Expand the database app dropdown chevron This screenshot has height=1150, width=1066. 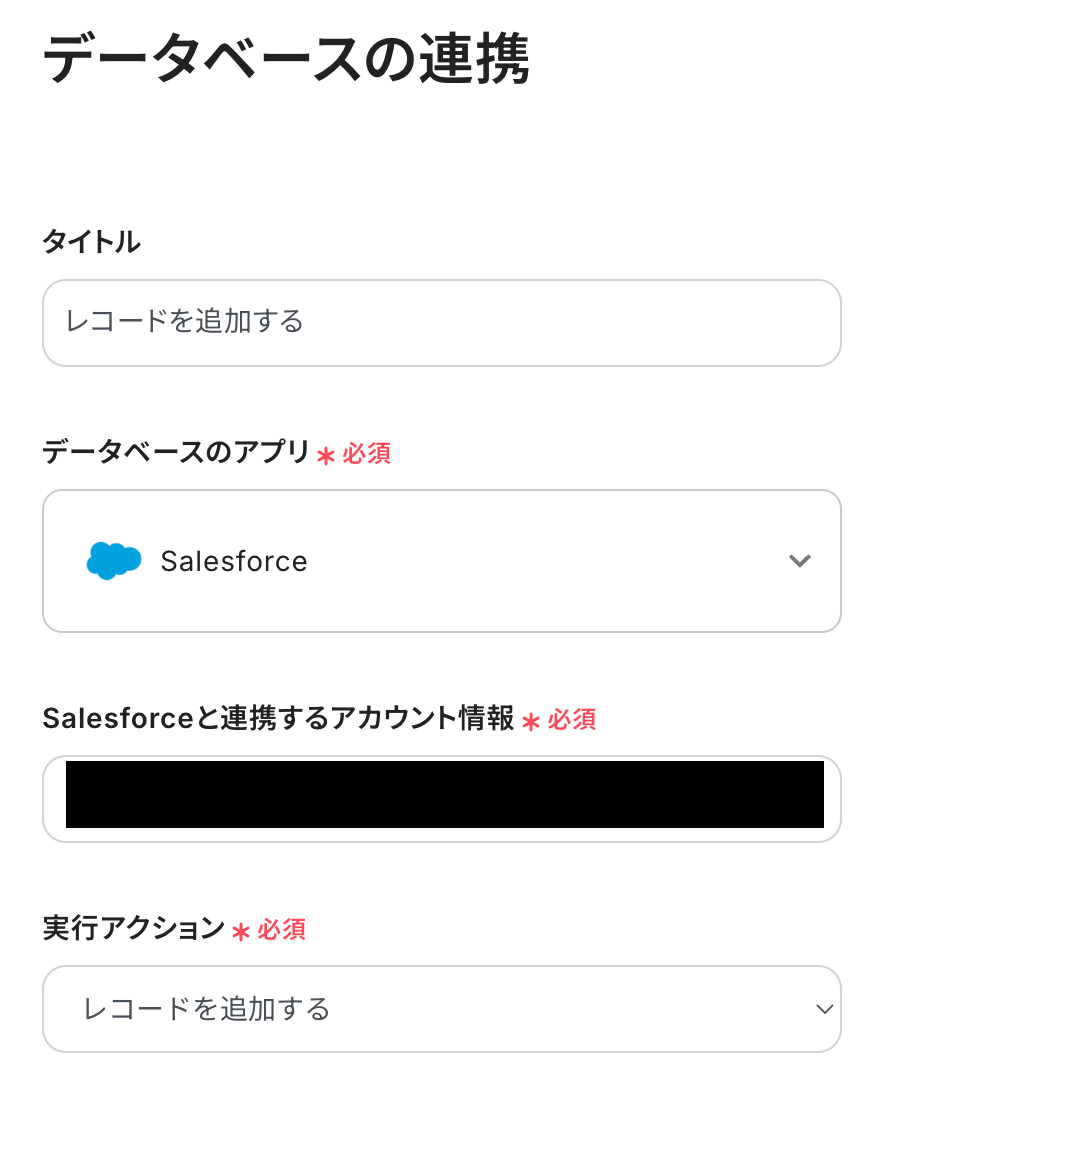799,561
